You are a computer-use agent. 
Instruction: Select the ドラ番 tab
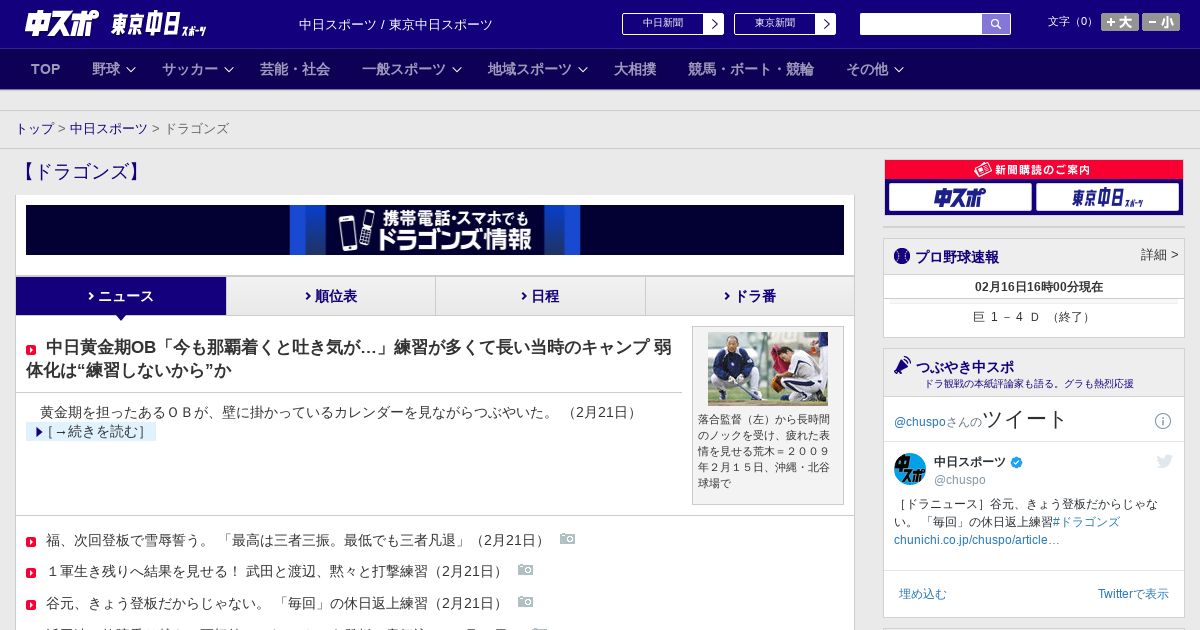coord(750,296)
